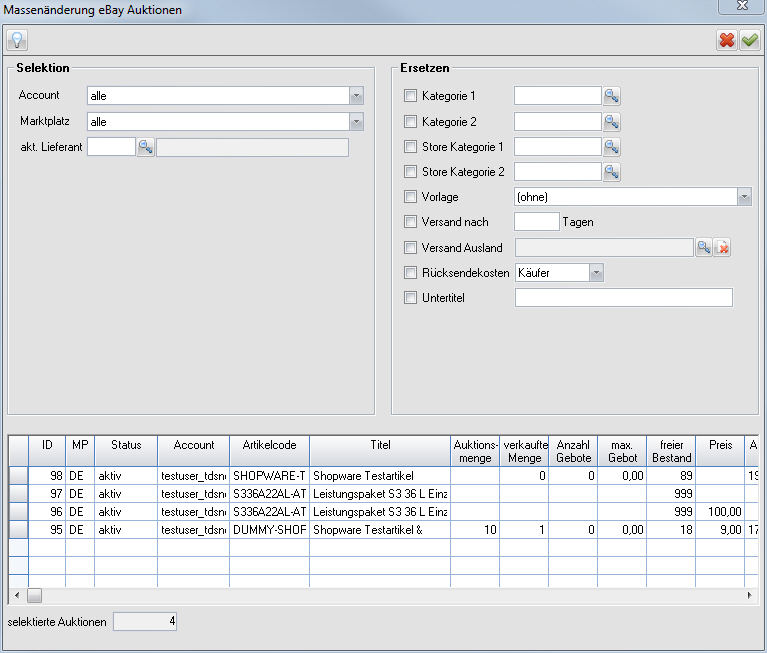Click the Untertitel text field
This screenshot has height=653, width=767.
624,297
